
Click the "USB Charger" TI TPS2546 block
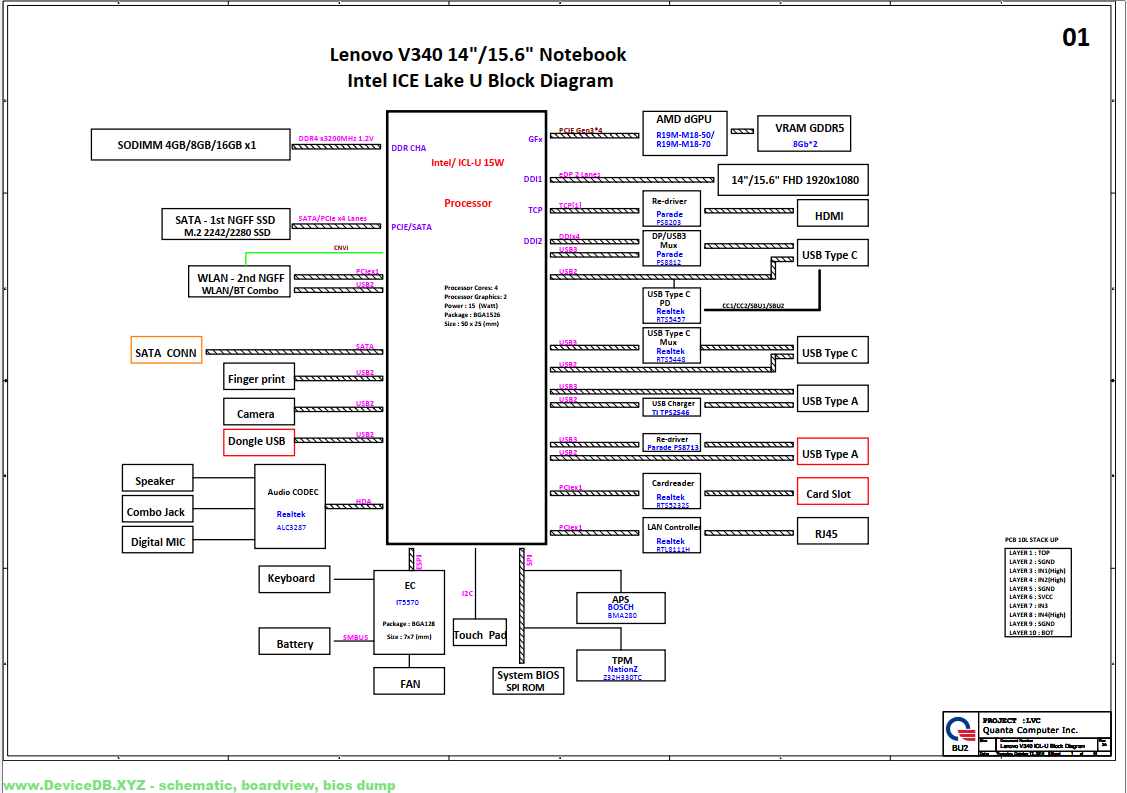click(671, 408)
